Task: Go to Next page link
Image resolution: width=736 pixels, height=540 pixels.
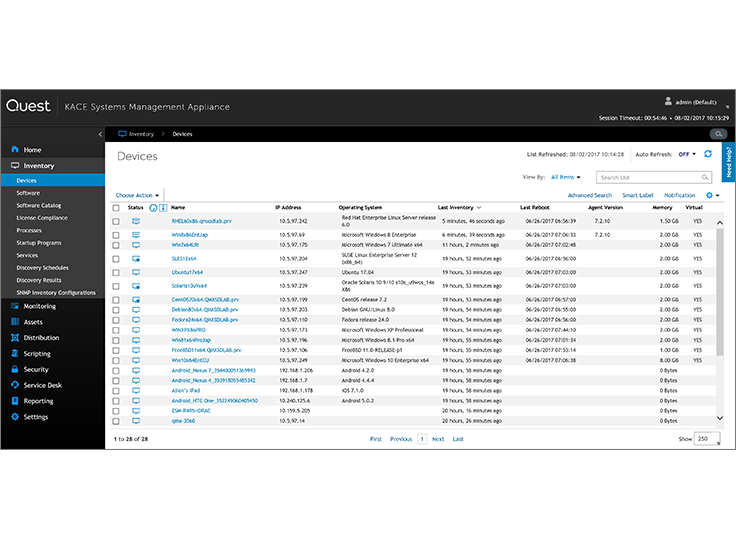Action: tap(438, 439)
